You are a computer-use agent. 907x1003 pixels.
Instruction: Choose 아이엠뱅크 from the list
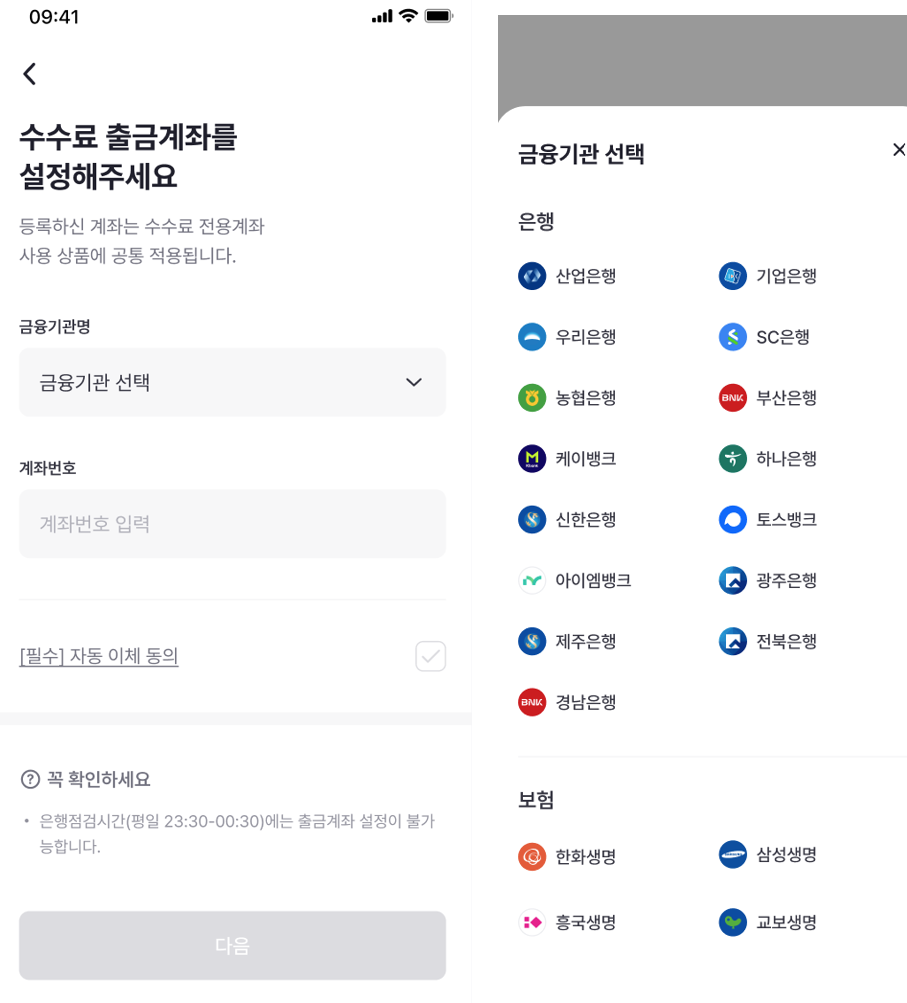point(593,581)
